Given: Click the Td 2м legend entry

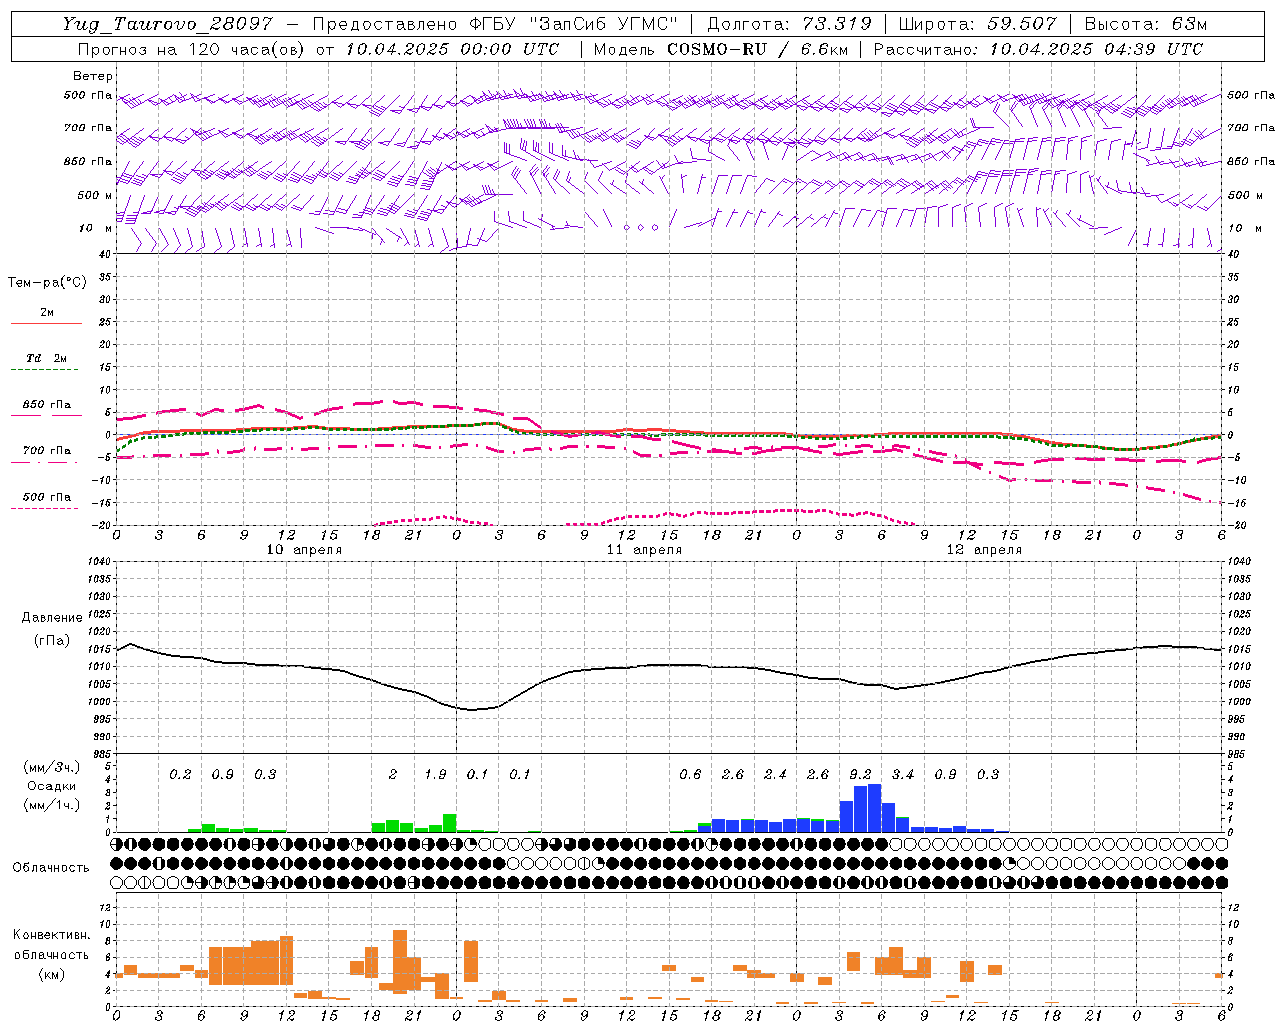Looking at the screenshot, I should pos(47,358).
